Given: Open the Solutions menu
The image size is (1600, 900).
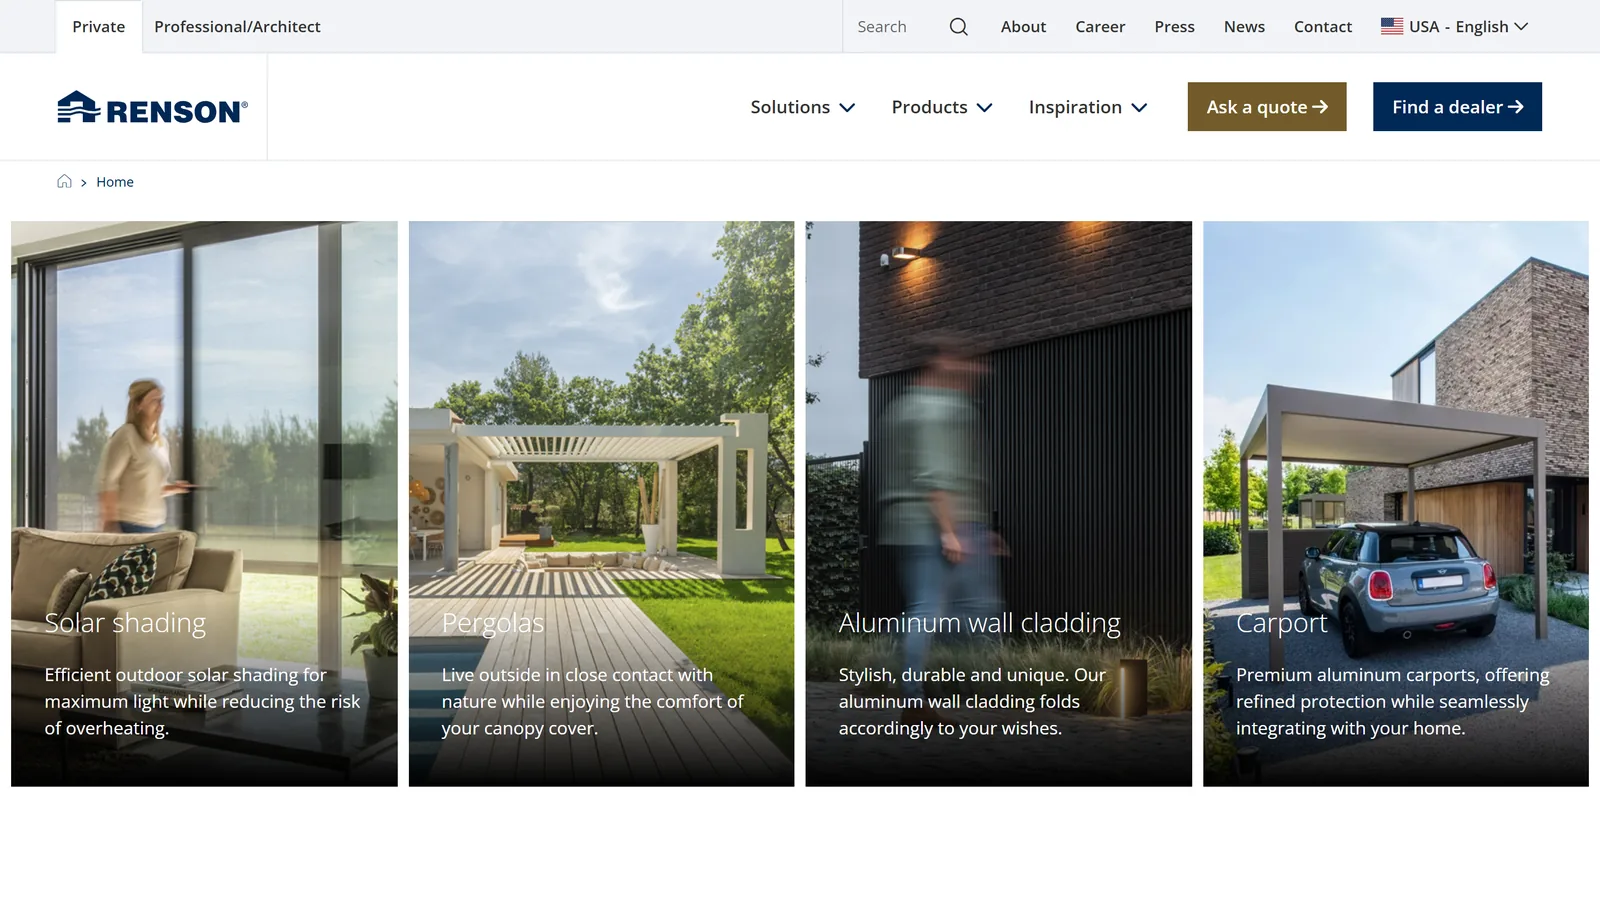Looking at the screenshot, I should point(803,107).
